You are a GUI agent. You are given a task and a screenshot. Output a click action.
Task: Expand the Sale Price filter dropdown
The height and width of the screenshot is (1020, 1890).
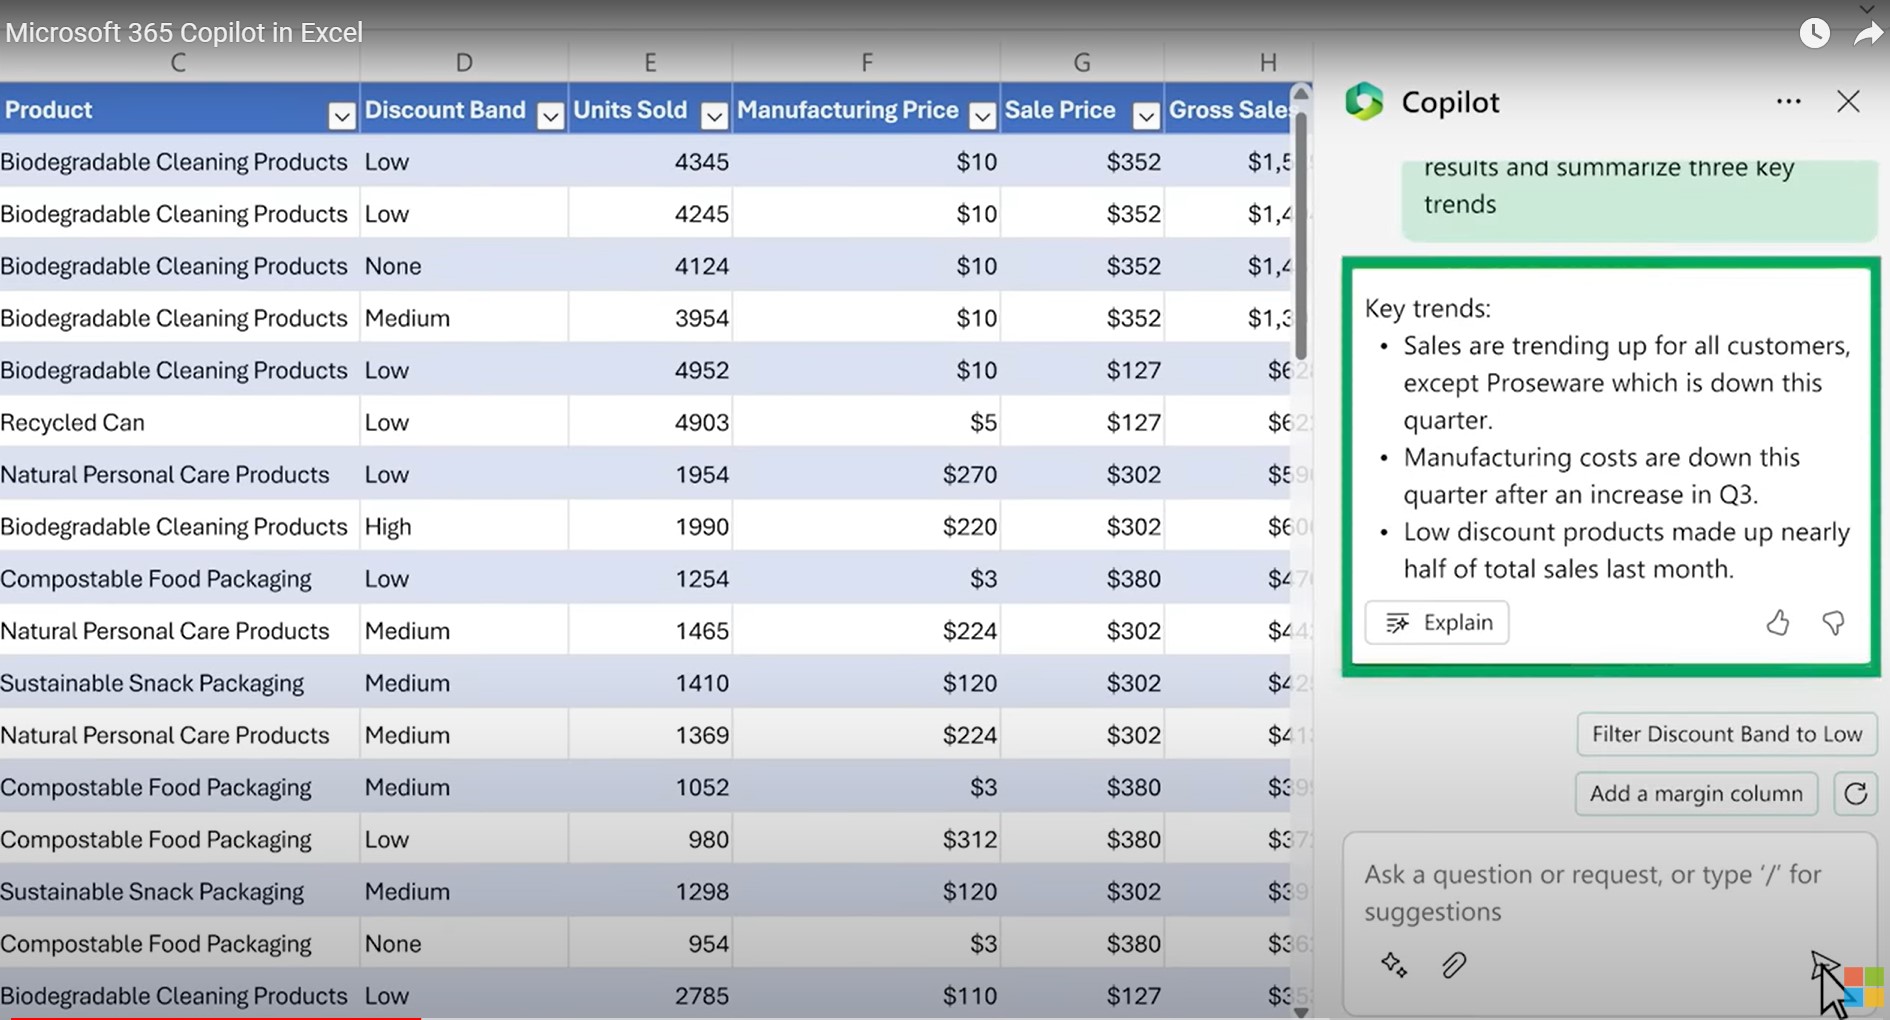tap(1146, 116)
